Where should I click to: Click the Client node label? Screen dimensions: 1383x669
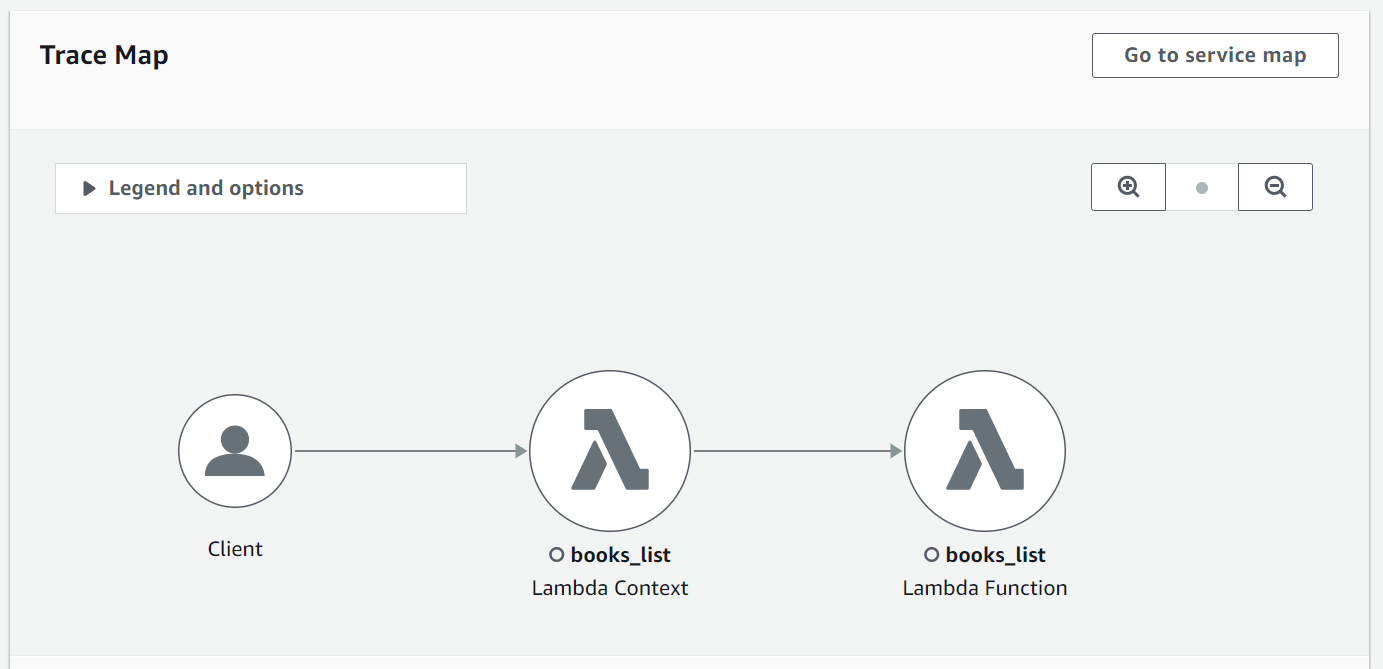coord(235,549)
